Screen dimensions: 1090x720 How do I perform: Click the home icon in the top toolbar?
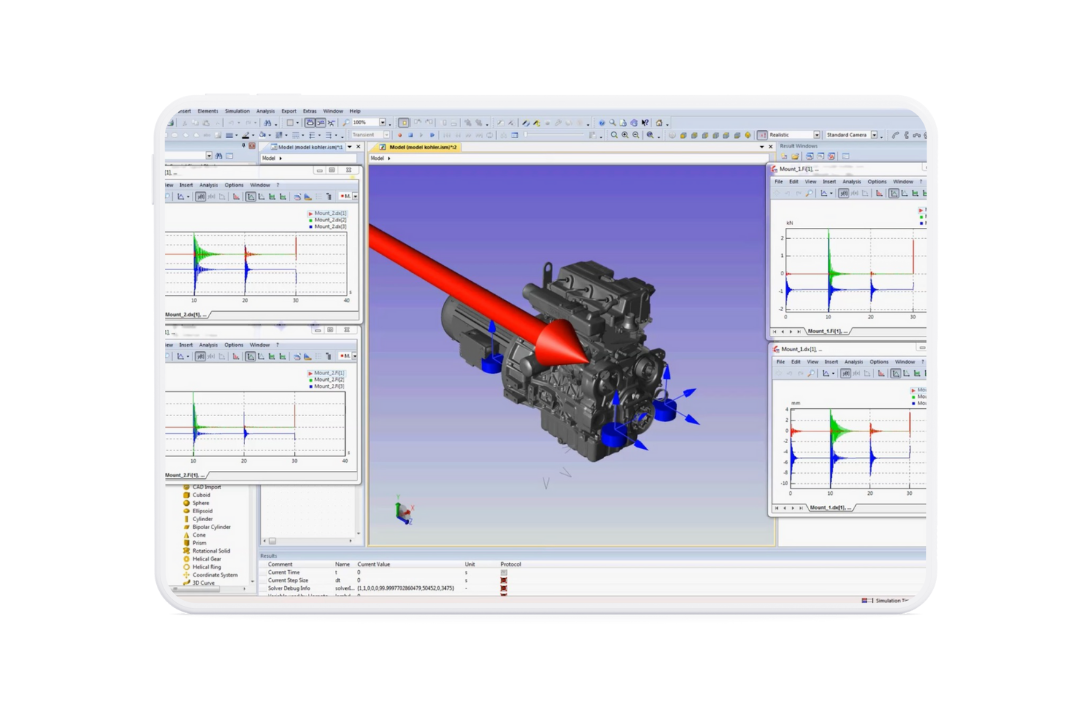(x=659, y=123)
